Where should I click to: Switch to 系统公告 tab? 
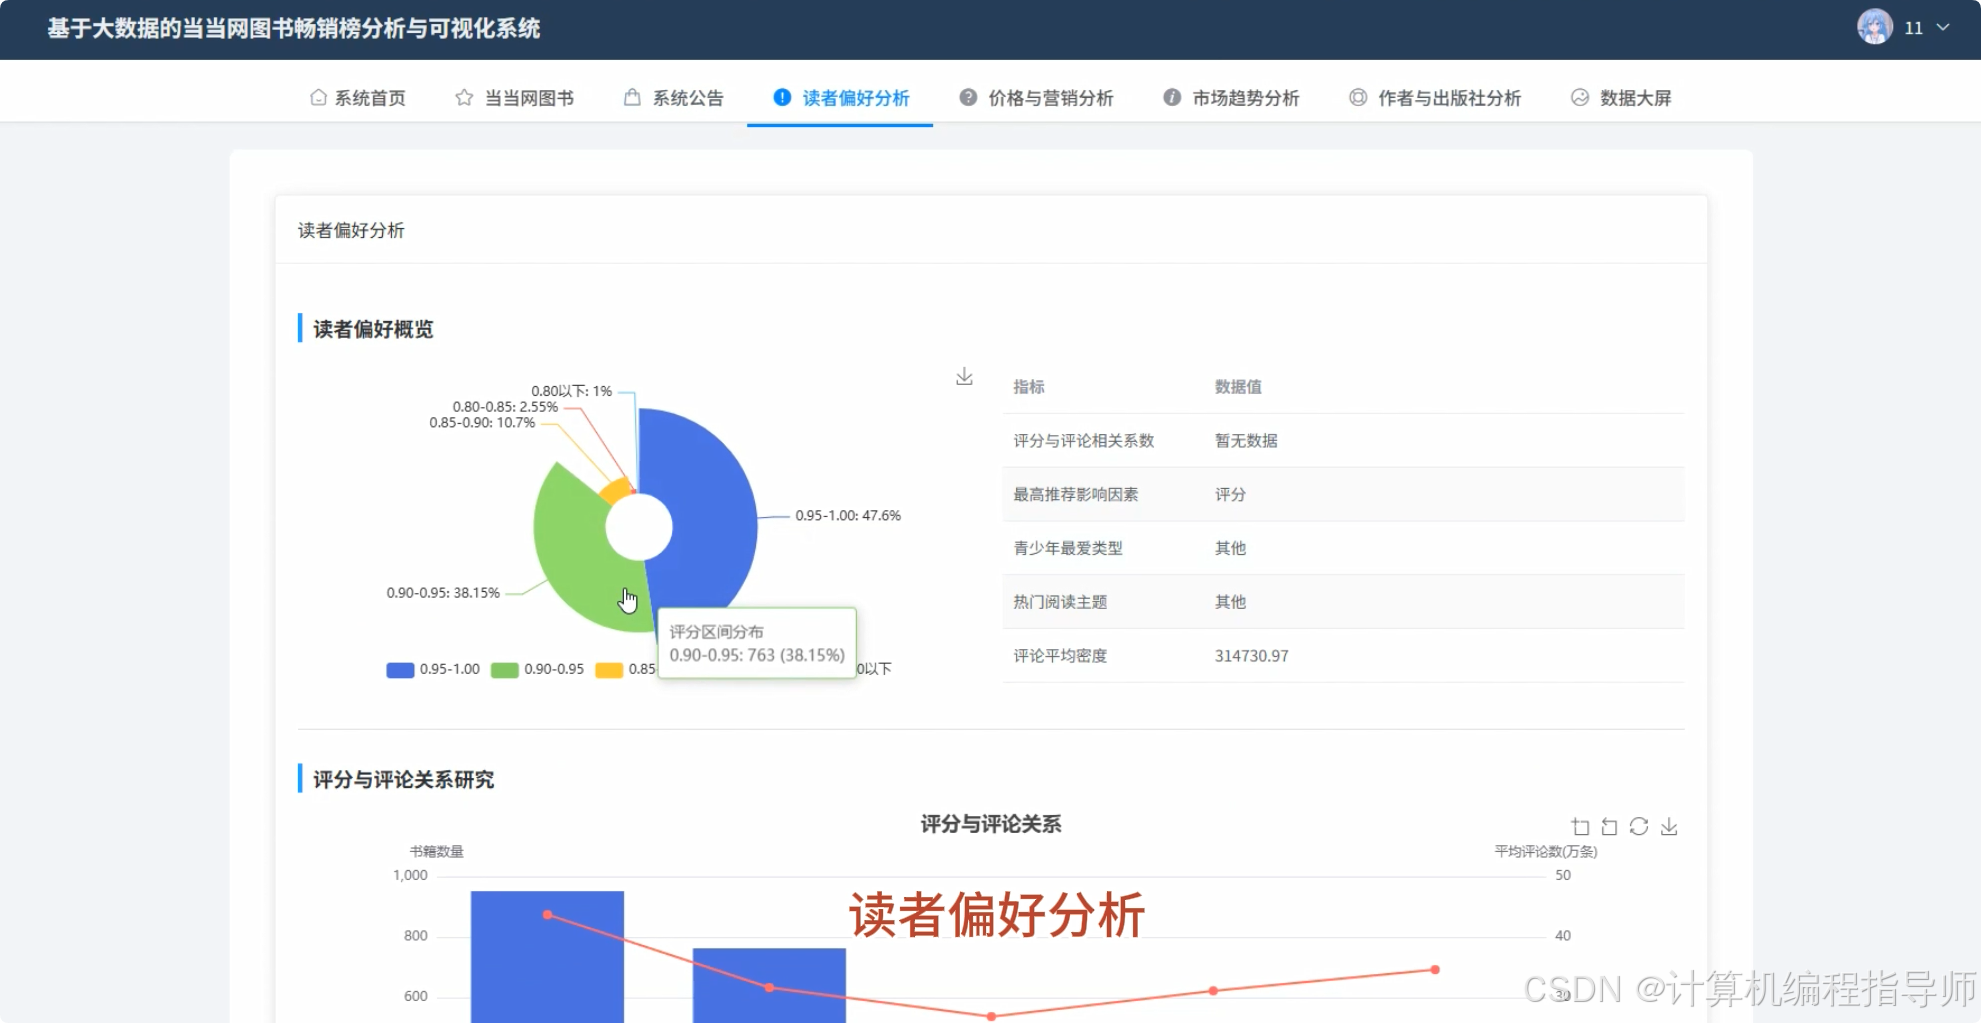(674, 98)
